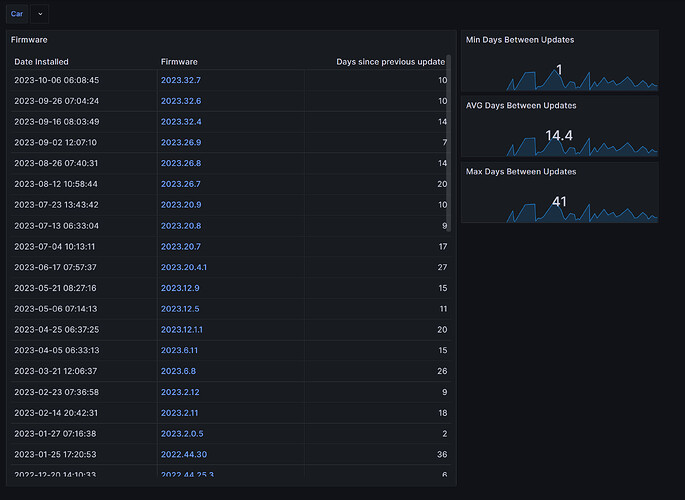Select date cell 2023-01-27 07:16:38
Screen dimensions: 685x500
[x=55, y=434]
